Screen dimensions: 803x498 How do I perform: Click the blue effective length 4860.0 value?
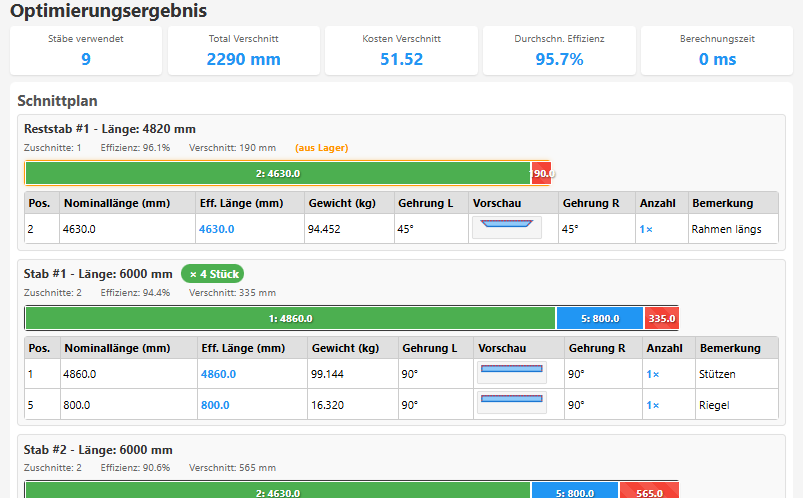point(218,374)
